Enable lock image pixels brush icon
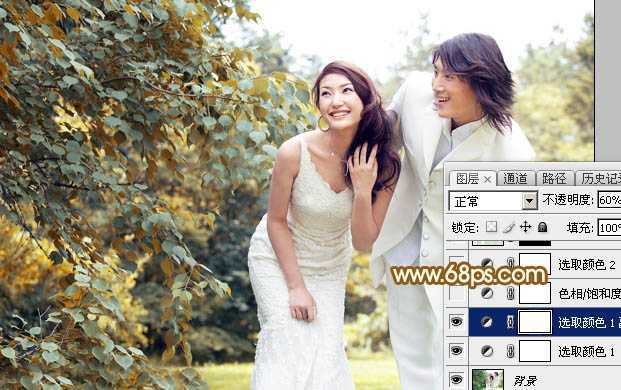This screenshot has width=621, height=390. coord(509,227)
